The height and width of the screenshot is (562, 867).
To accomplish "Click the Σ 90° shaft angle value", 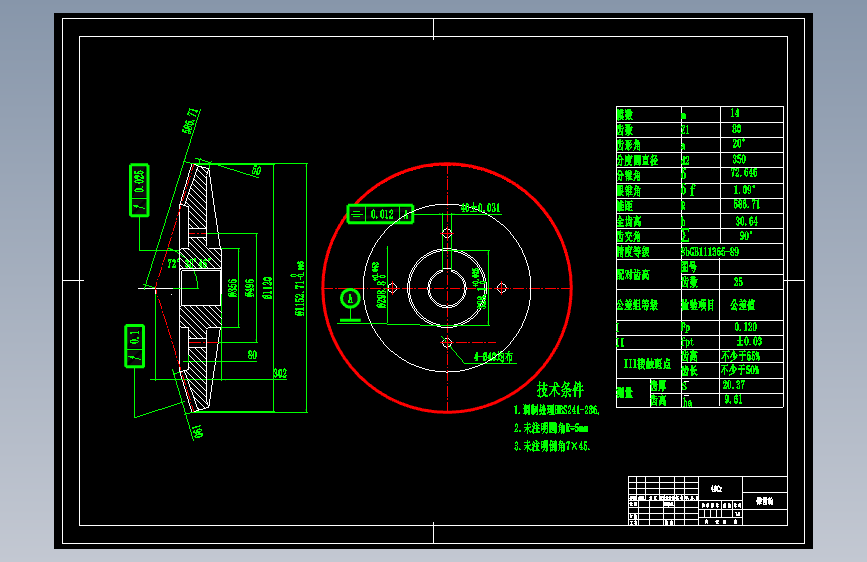I will coord(745,236).
